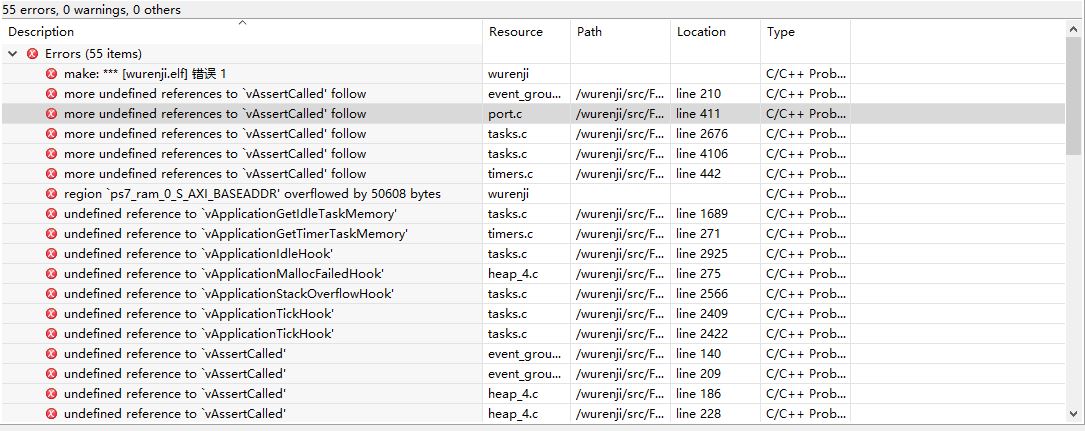This screenshot has width=1085, height=431.
Task: Collapse the Errors (55 items) group
Action: (12, 53)
